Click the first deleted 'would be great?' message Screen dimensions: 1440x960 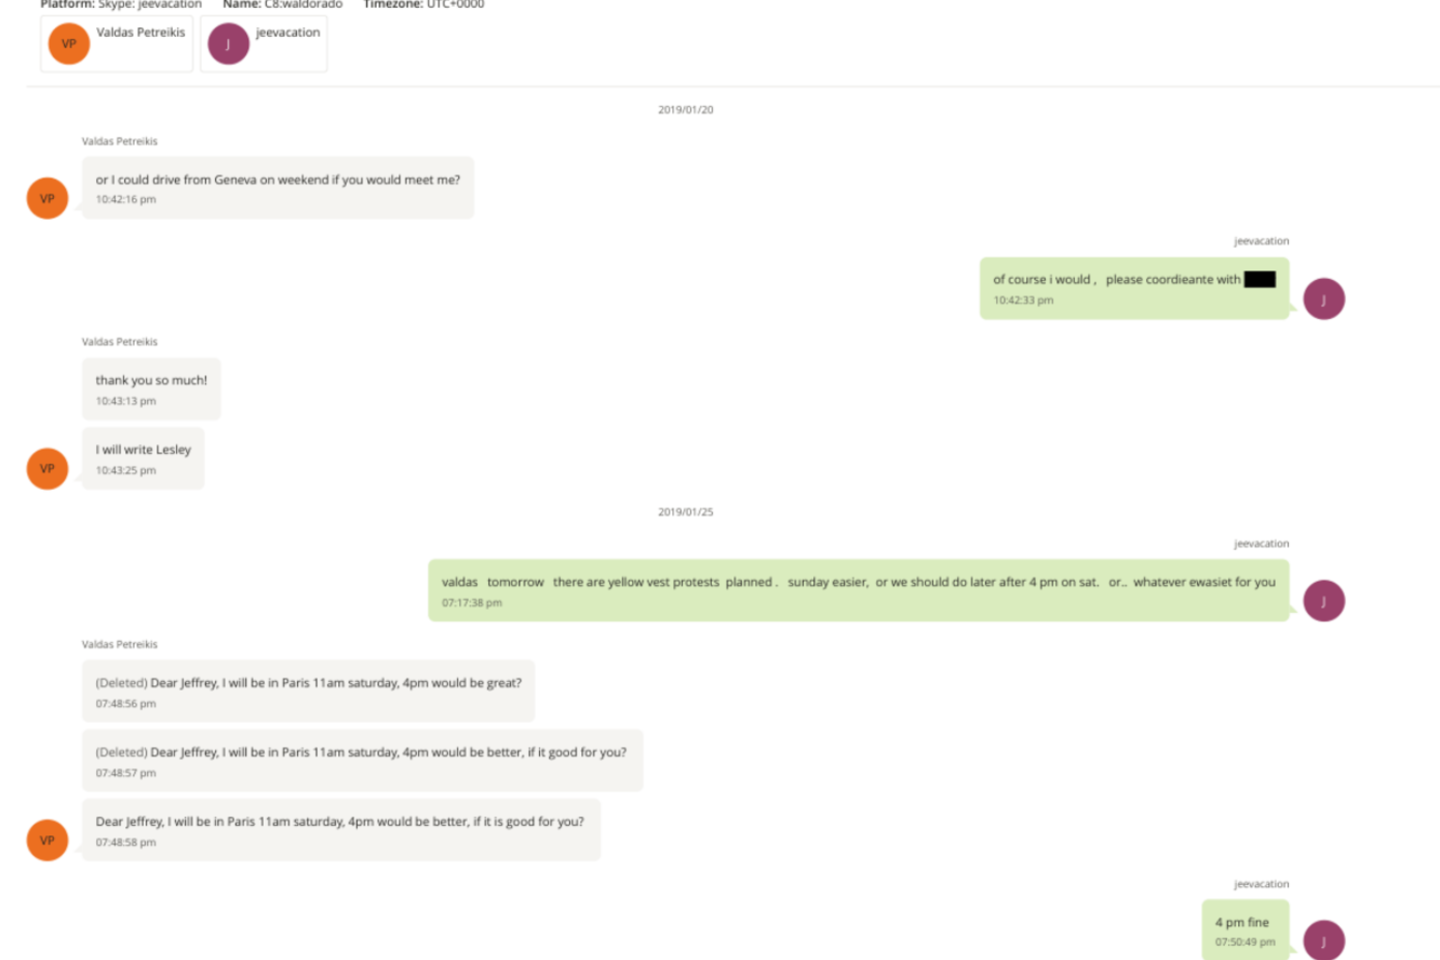(x=308, y=691)
